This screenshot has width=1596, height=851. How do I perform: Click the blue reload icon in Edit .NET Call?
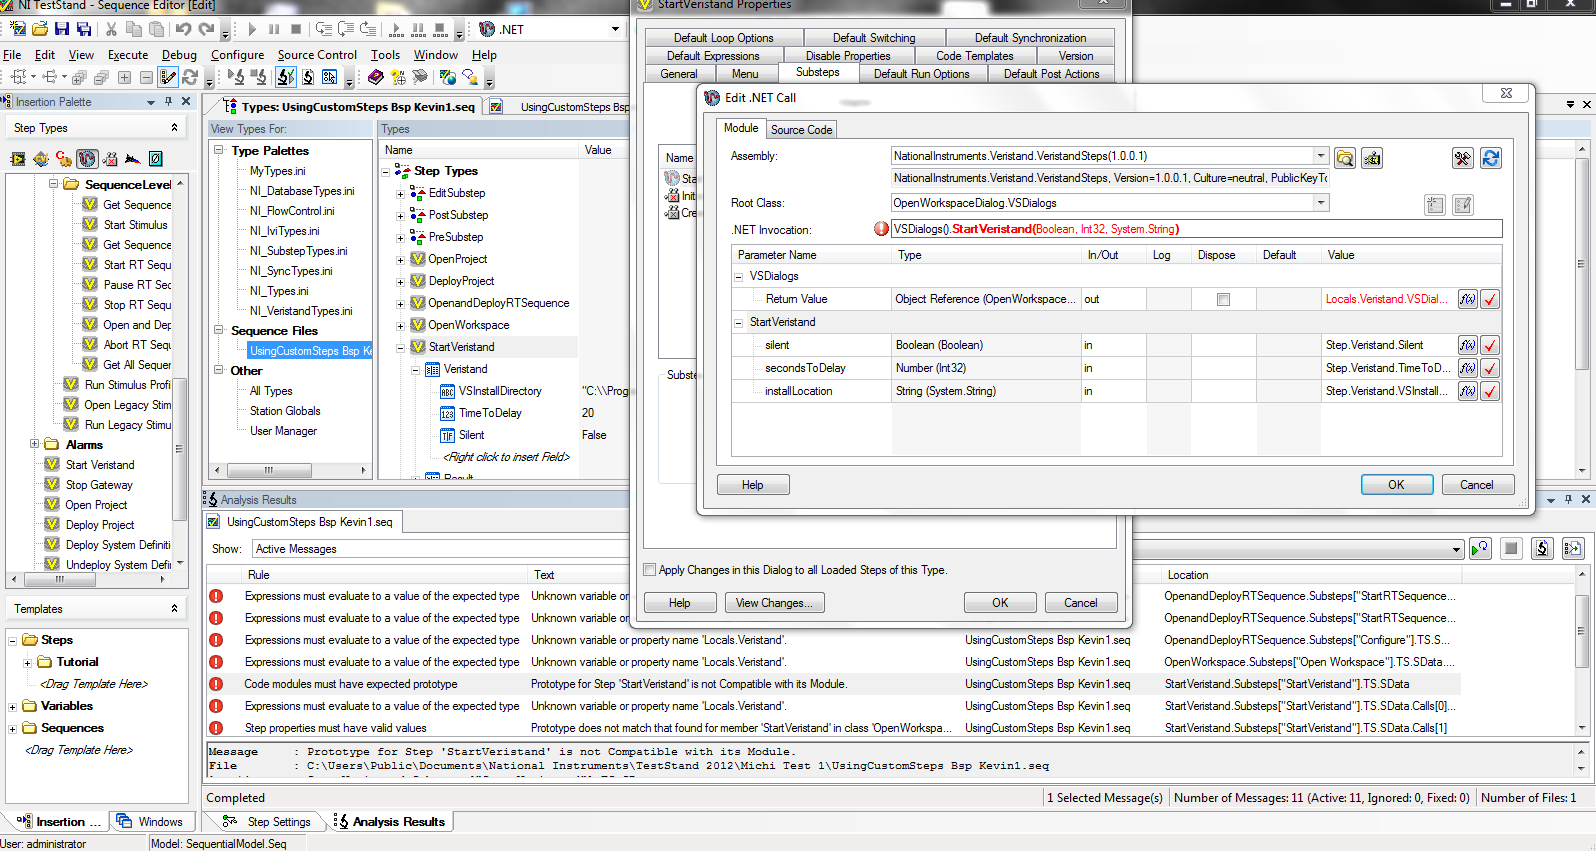(1490, 158)
